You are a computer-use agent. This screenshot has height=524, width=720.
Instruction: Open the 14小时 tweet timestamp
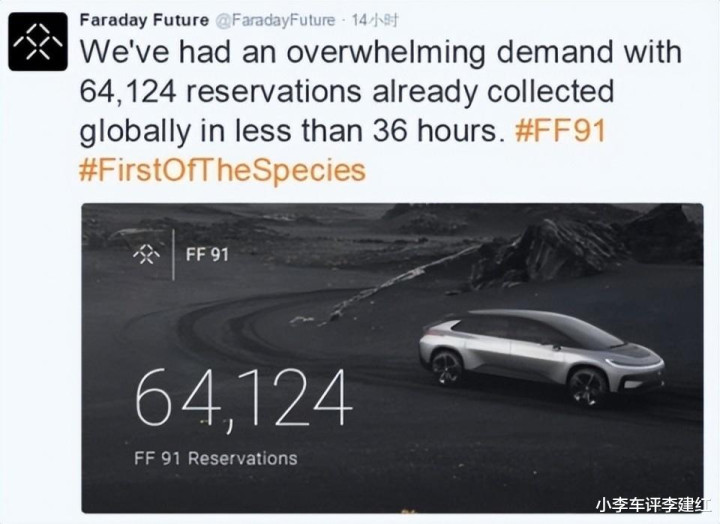click(x=375, y=21)
